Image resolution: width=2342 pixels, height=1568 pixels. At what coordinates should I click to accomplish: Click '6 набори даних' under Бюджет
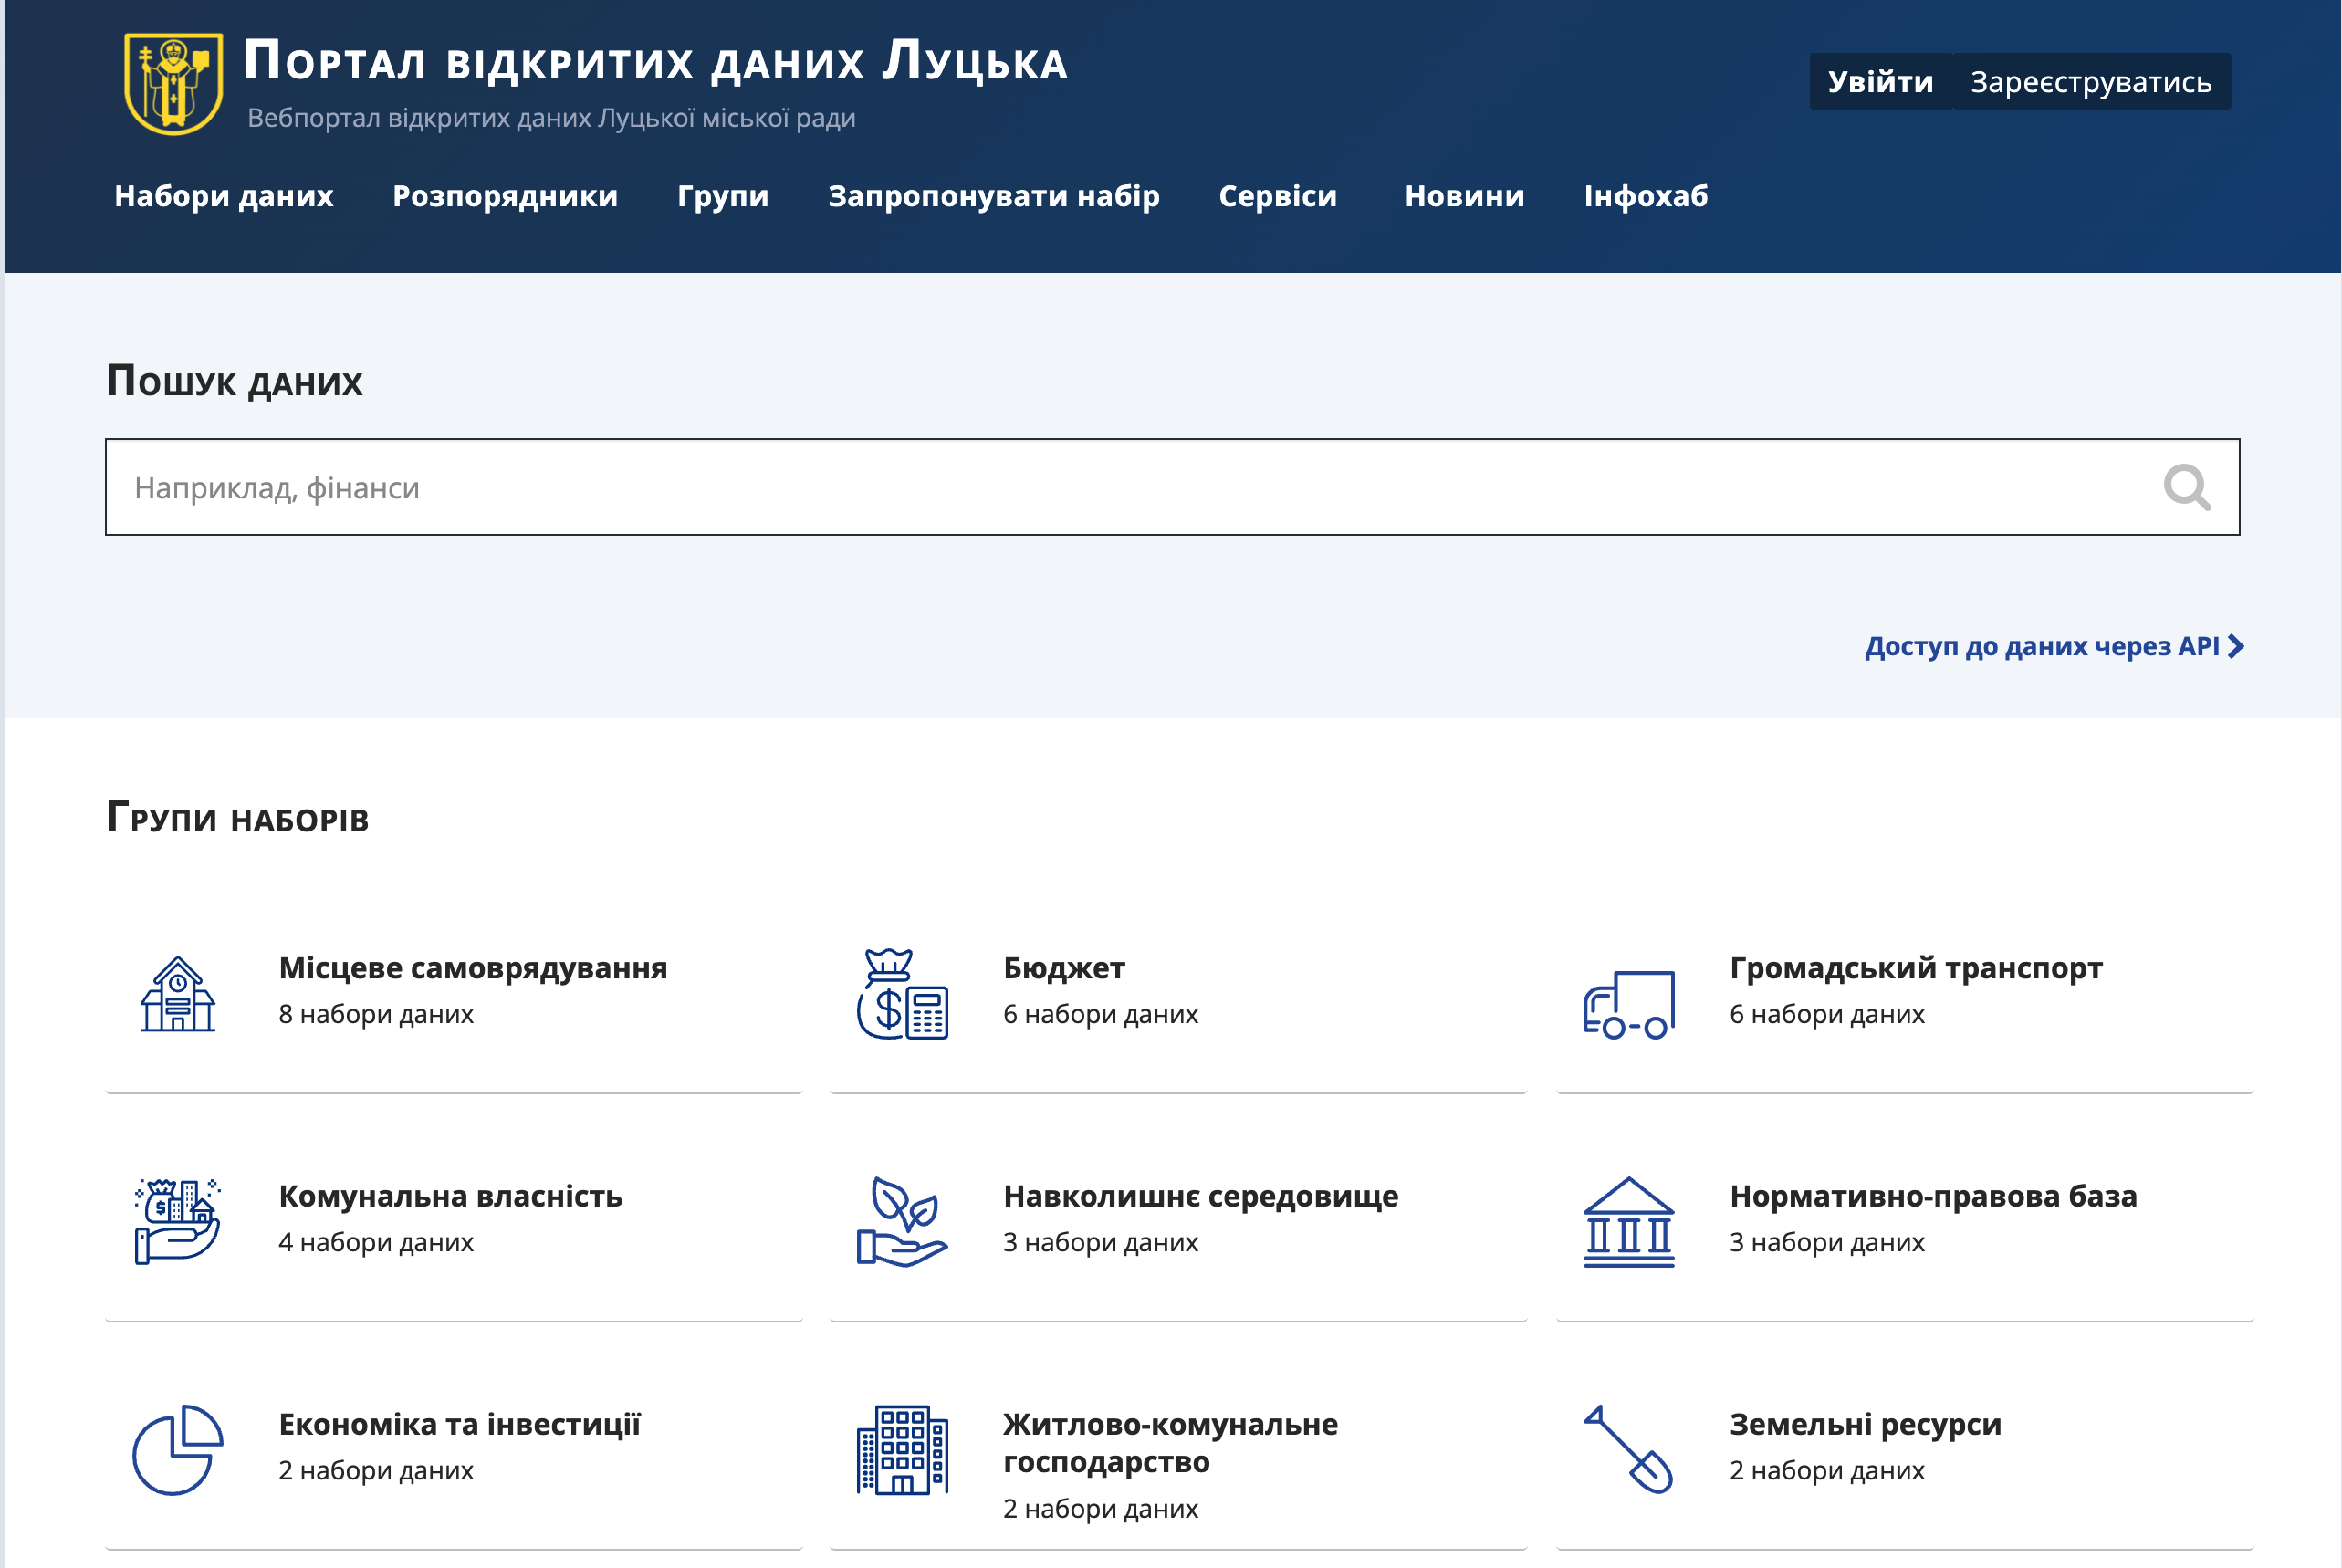coord(1100,1014)
